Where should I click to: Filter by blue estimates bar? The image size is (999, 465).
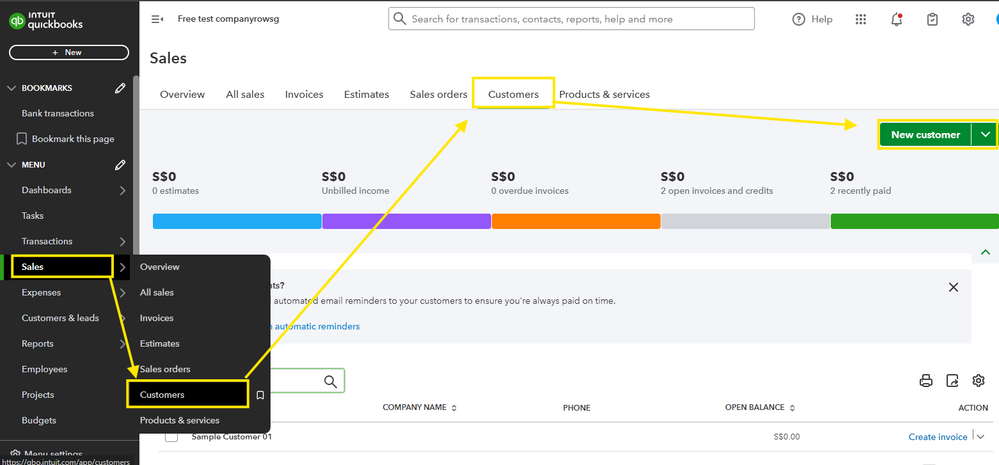pyautogui.click(x=237, y=221)
